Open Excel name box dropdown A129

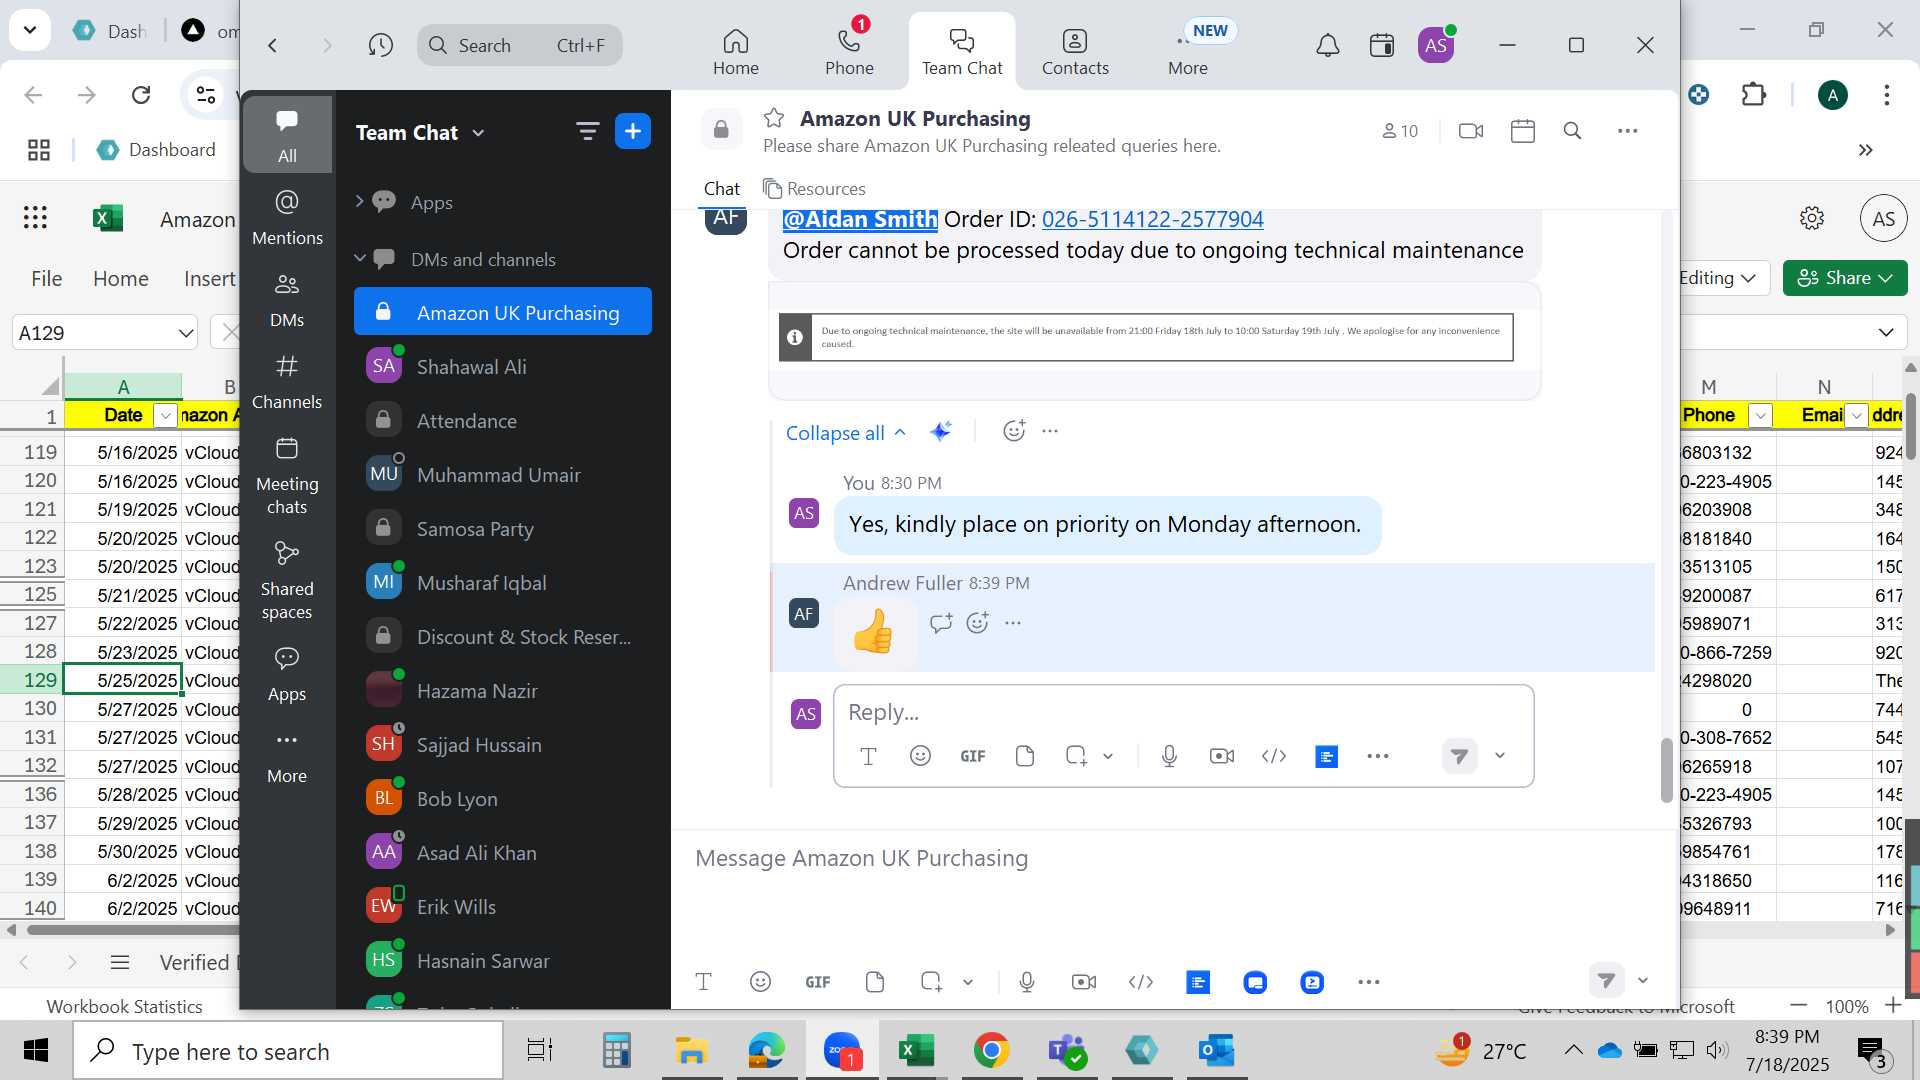[186, 333]
